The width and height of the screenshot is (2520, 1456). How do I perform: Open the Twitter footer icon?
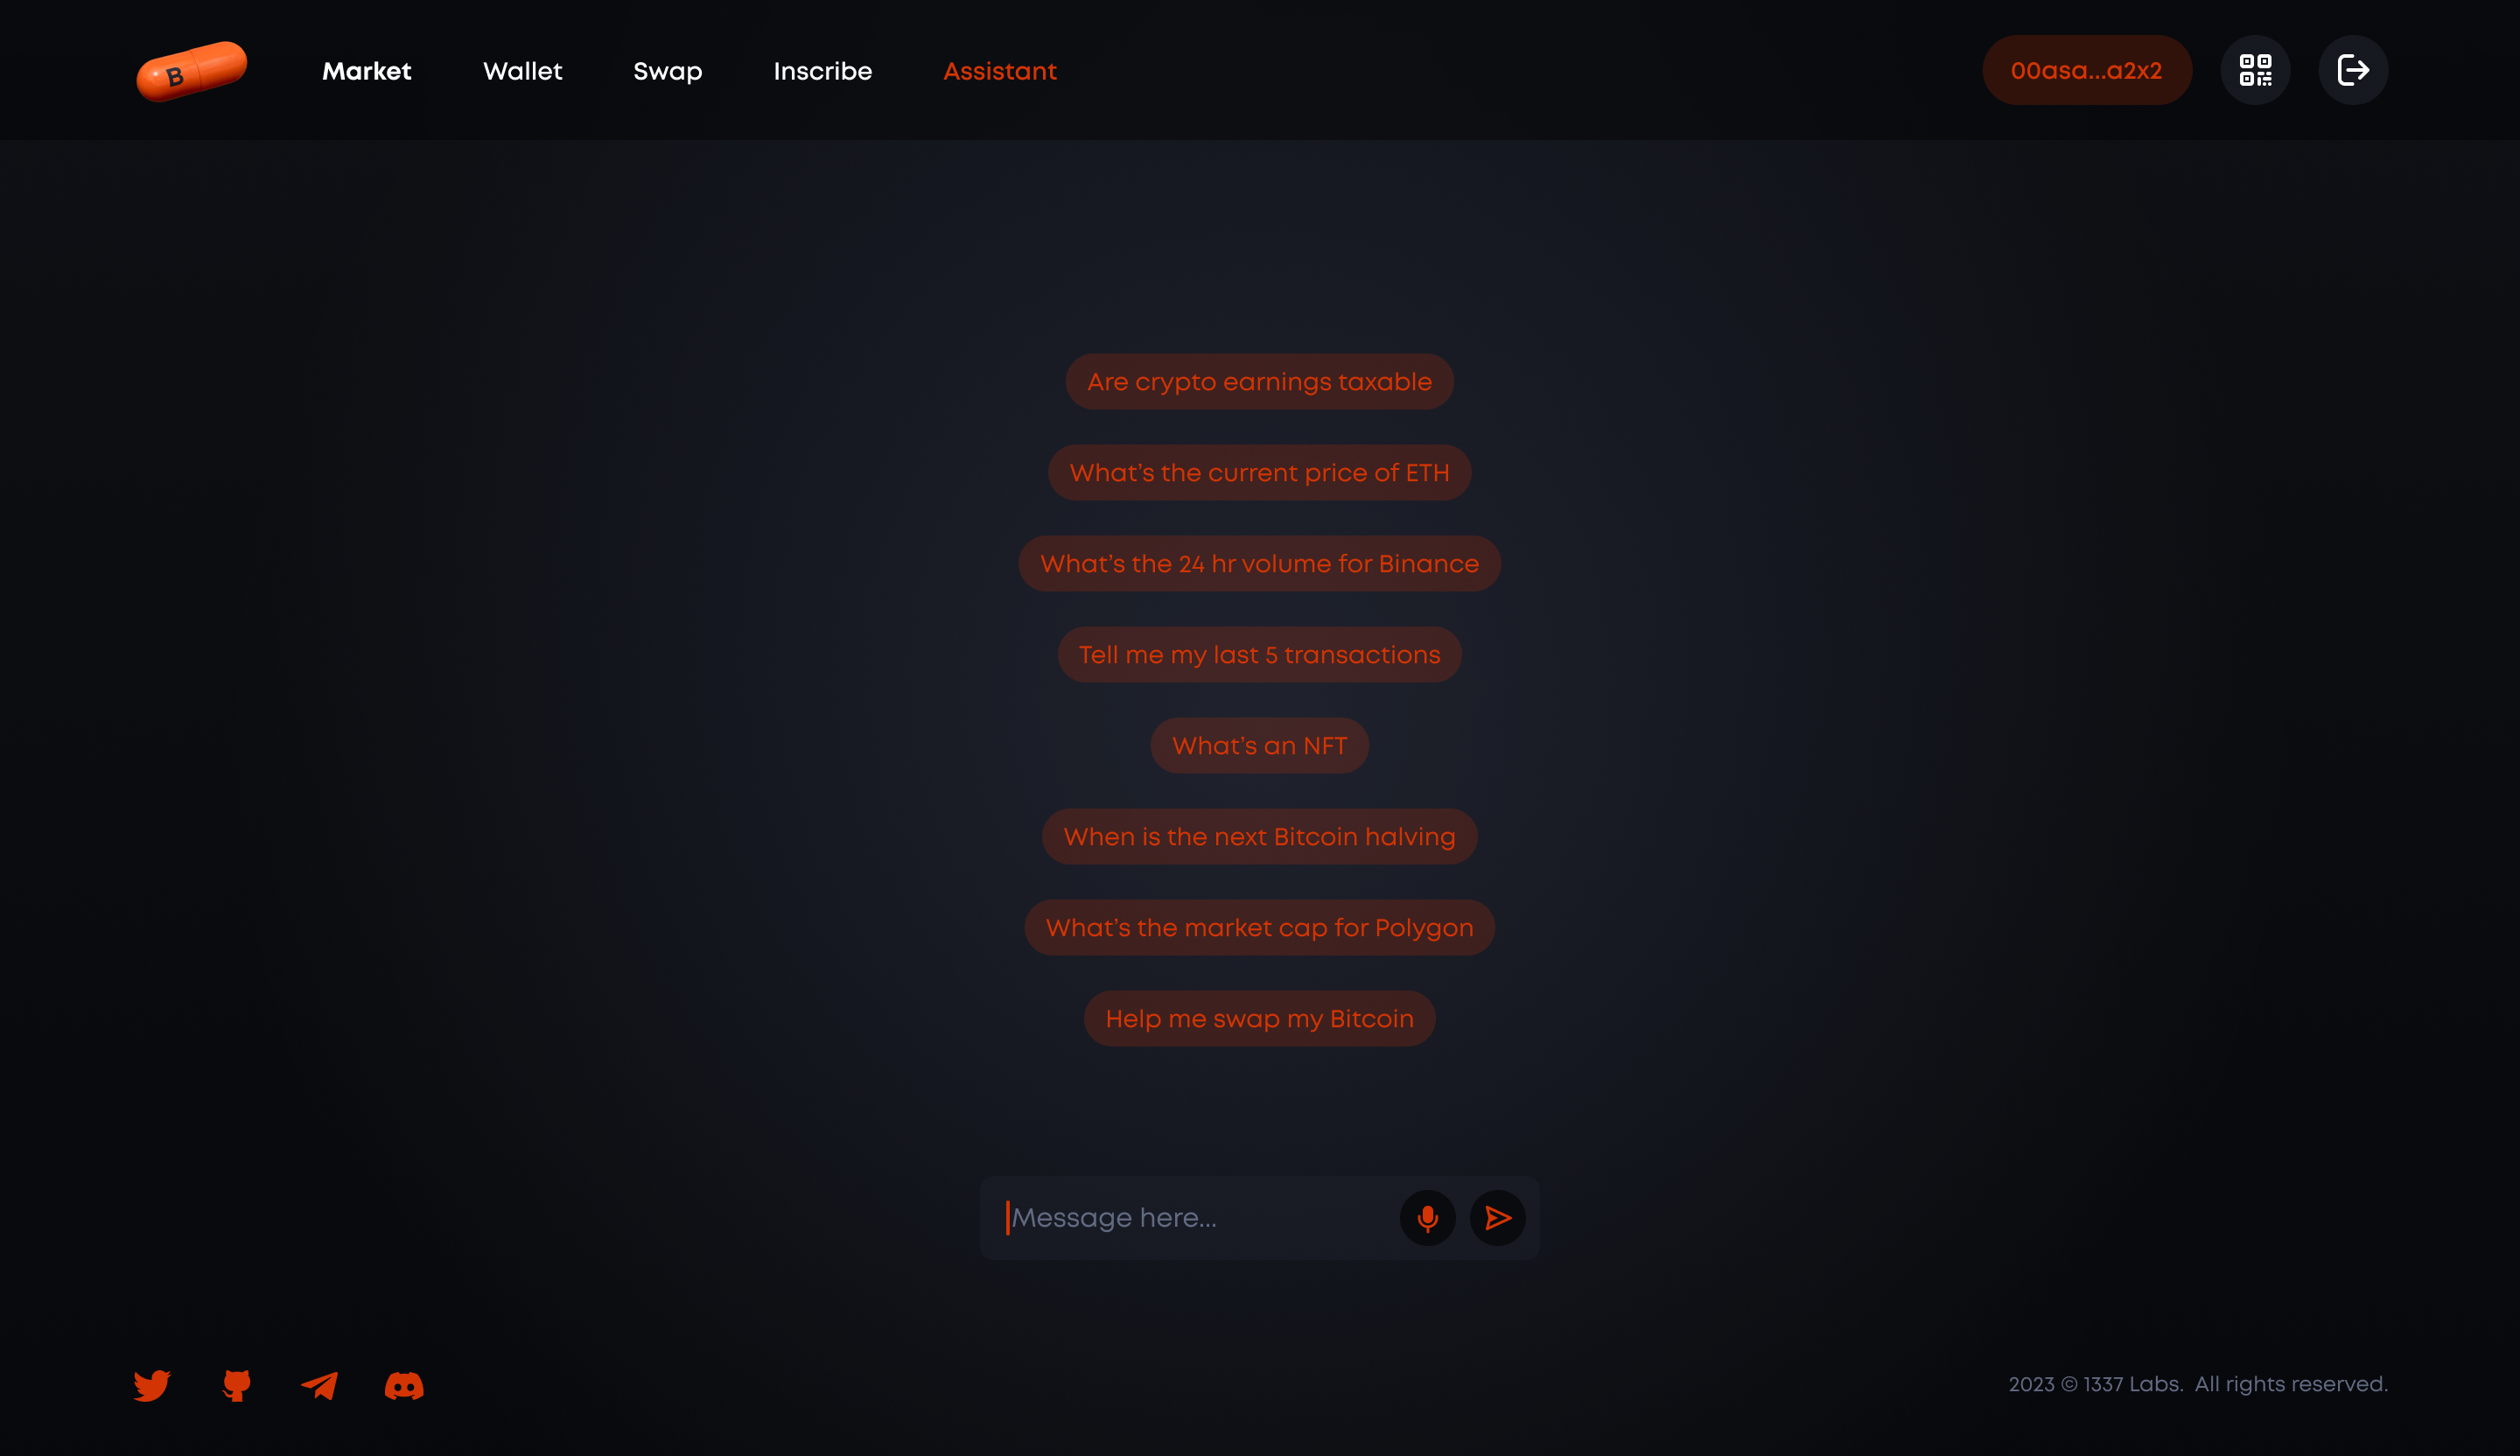tap(152, 1385)
